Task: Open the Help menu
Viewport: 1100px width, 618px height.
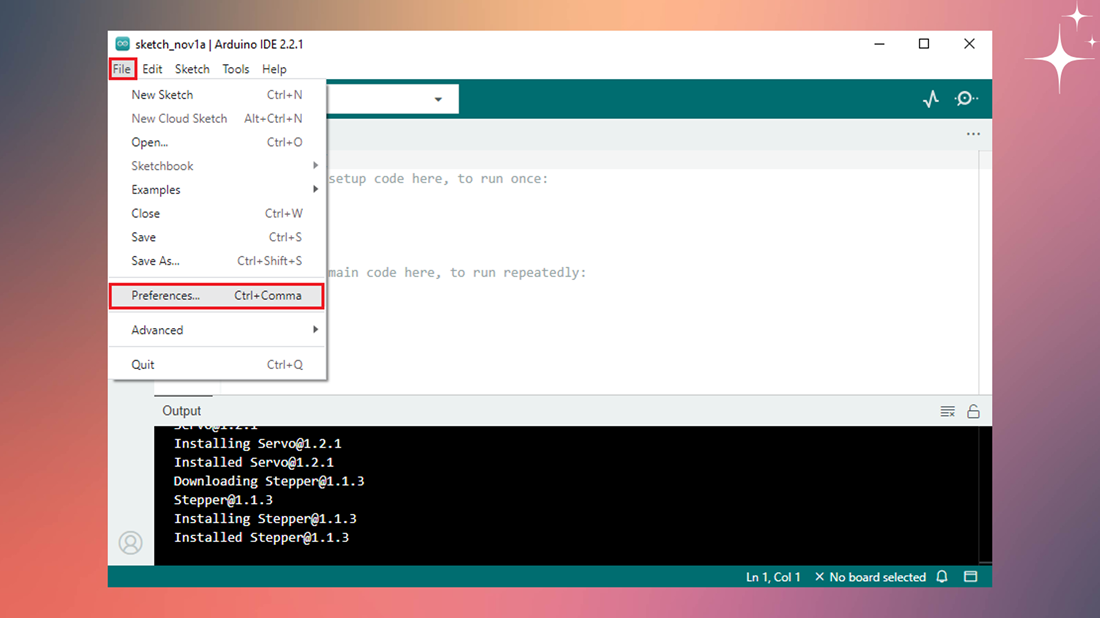Action: 274,69
